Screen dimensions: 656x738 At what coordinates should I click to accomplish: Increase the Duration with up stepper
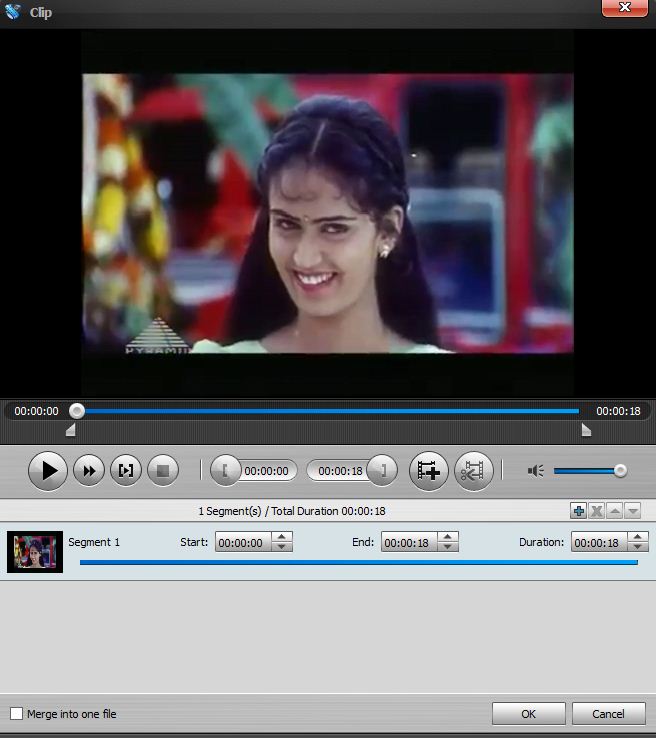click(x=638, y=537)
